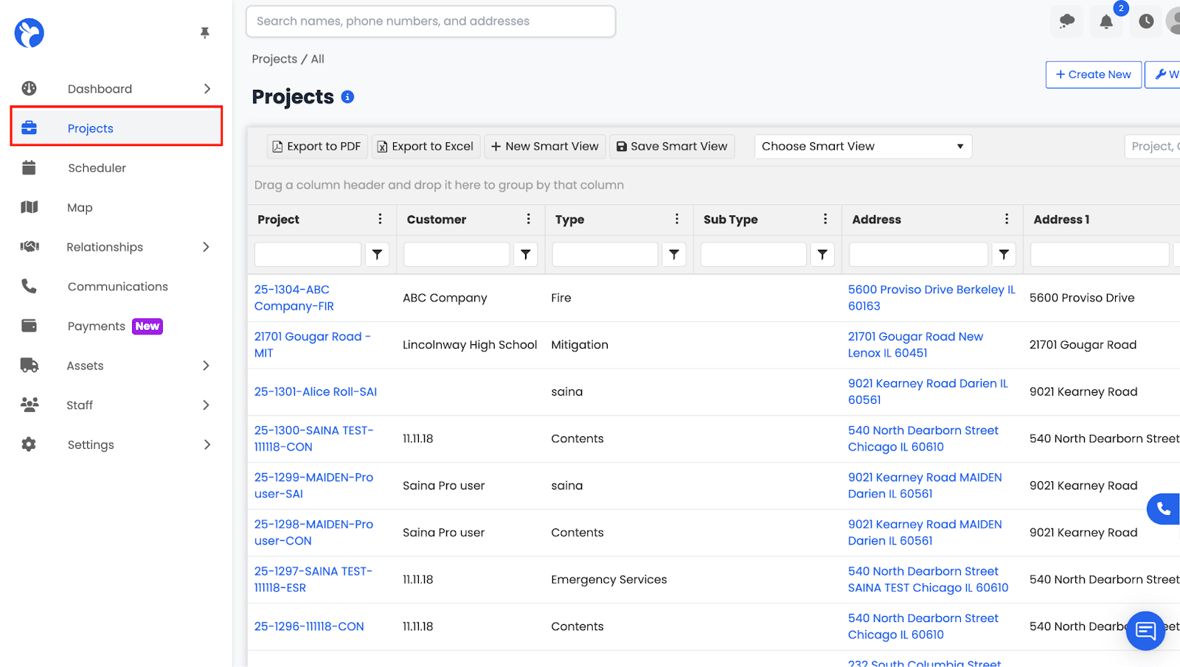Click the Projects info icon

[x=348, y=97]
